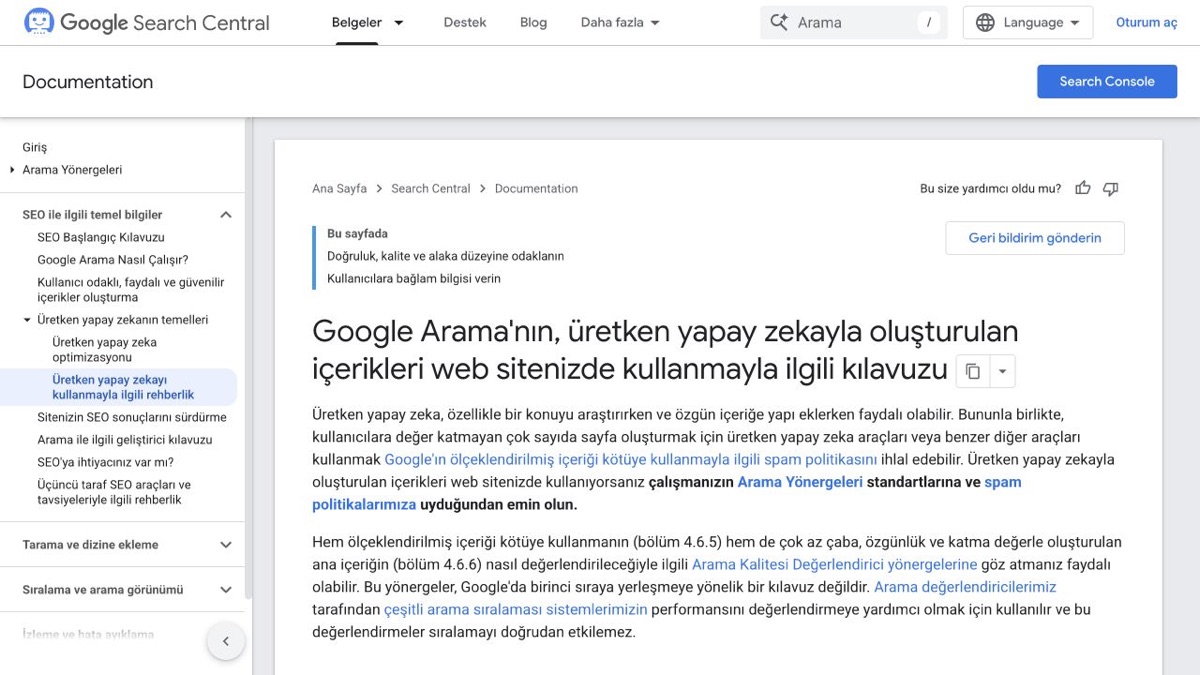Copy page using the copy icon beside title
Viewport: 1200px width, 675px height.
(973, 372)
